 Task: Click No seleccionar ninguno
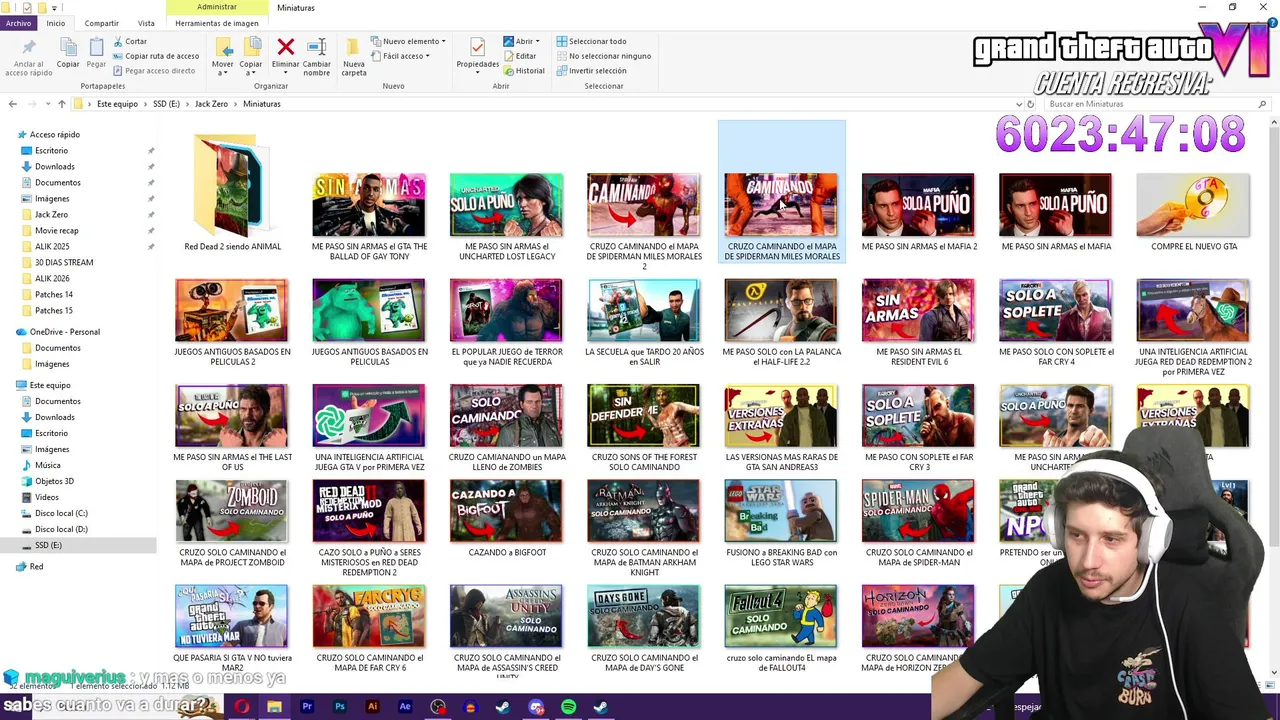tap(604, 56)
